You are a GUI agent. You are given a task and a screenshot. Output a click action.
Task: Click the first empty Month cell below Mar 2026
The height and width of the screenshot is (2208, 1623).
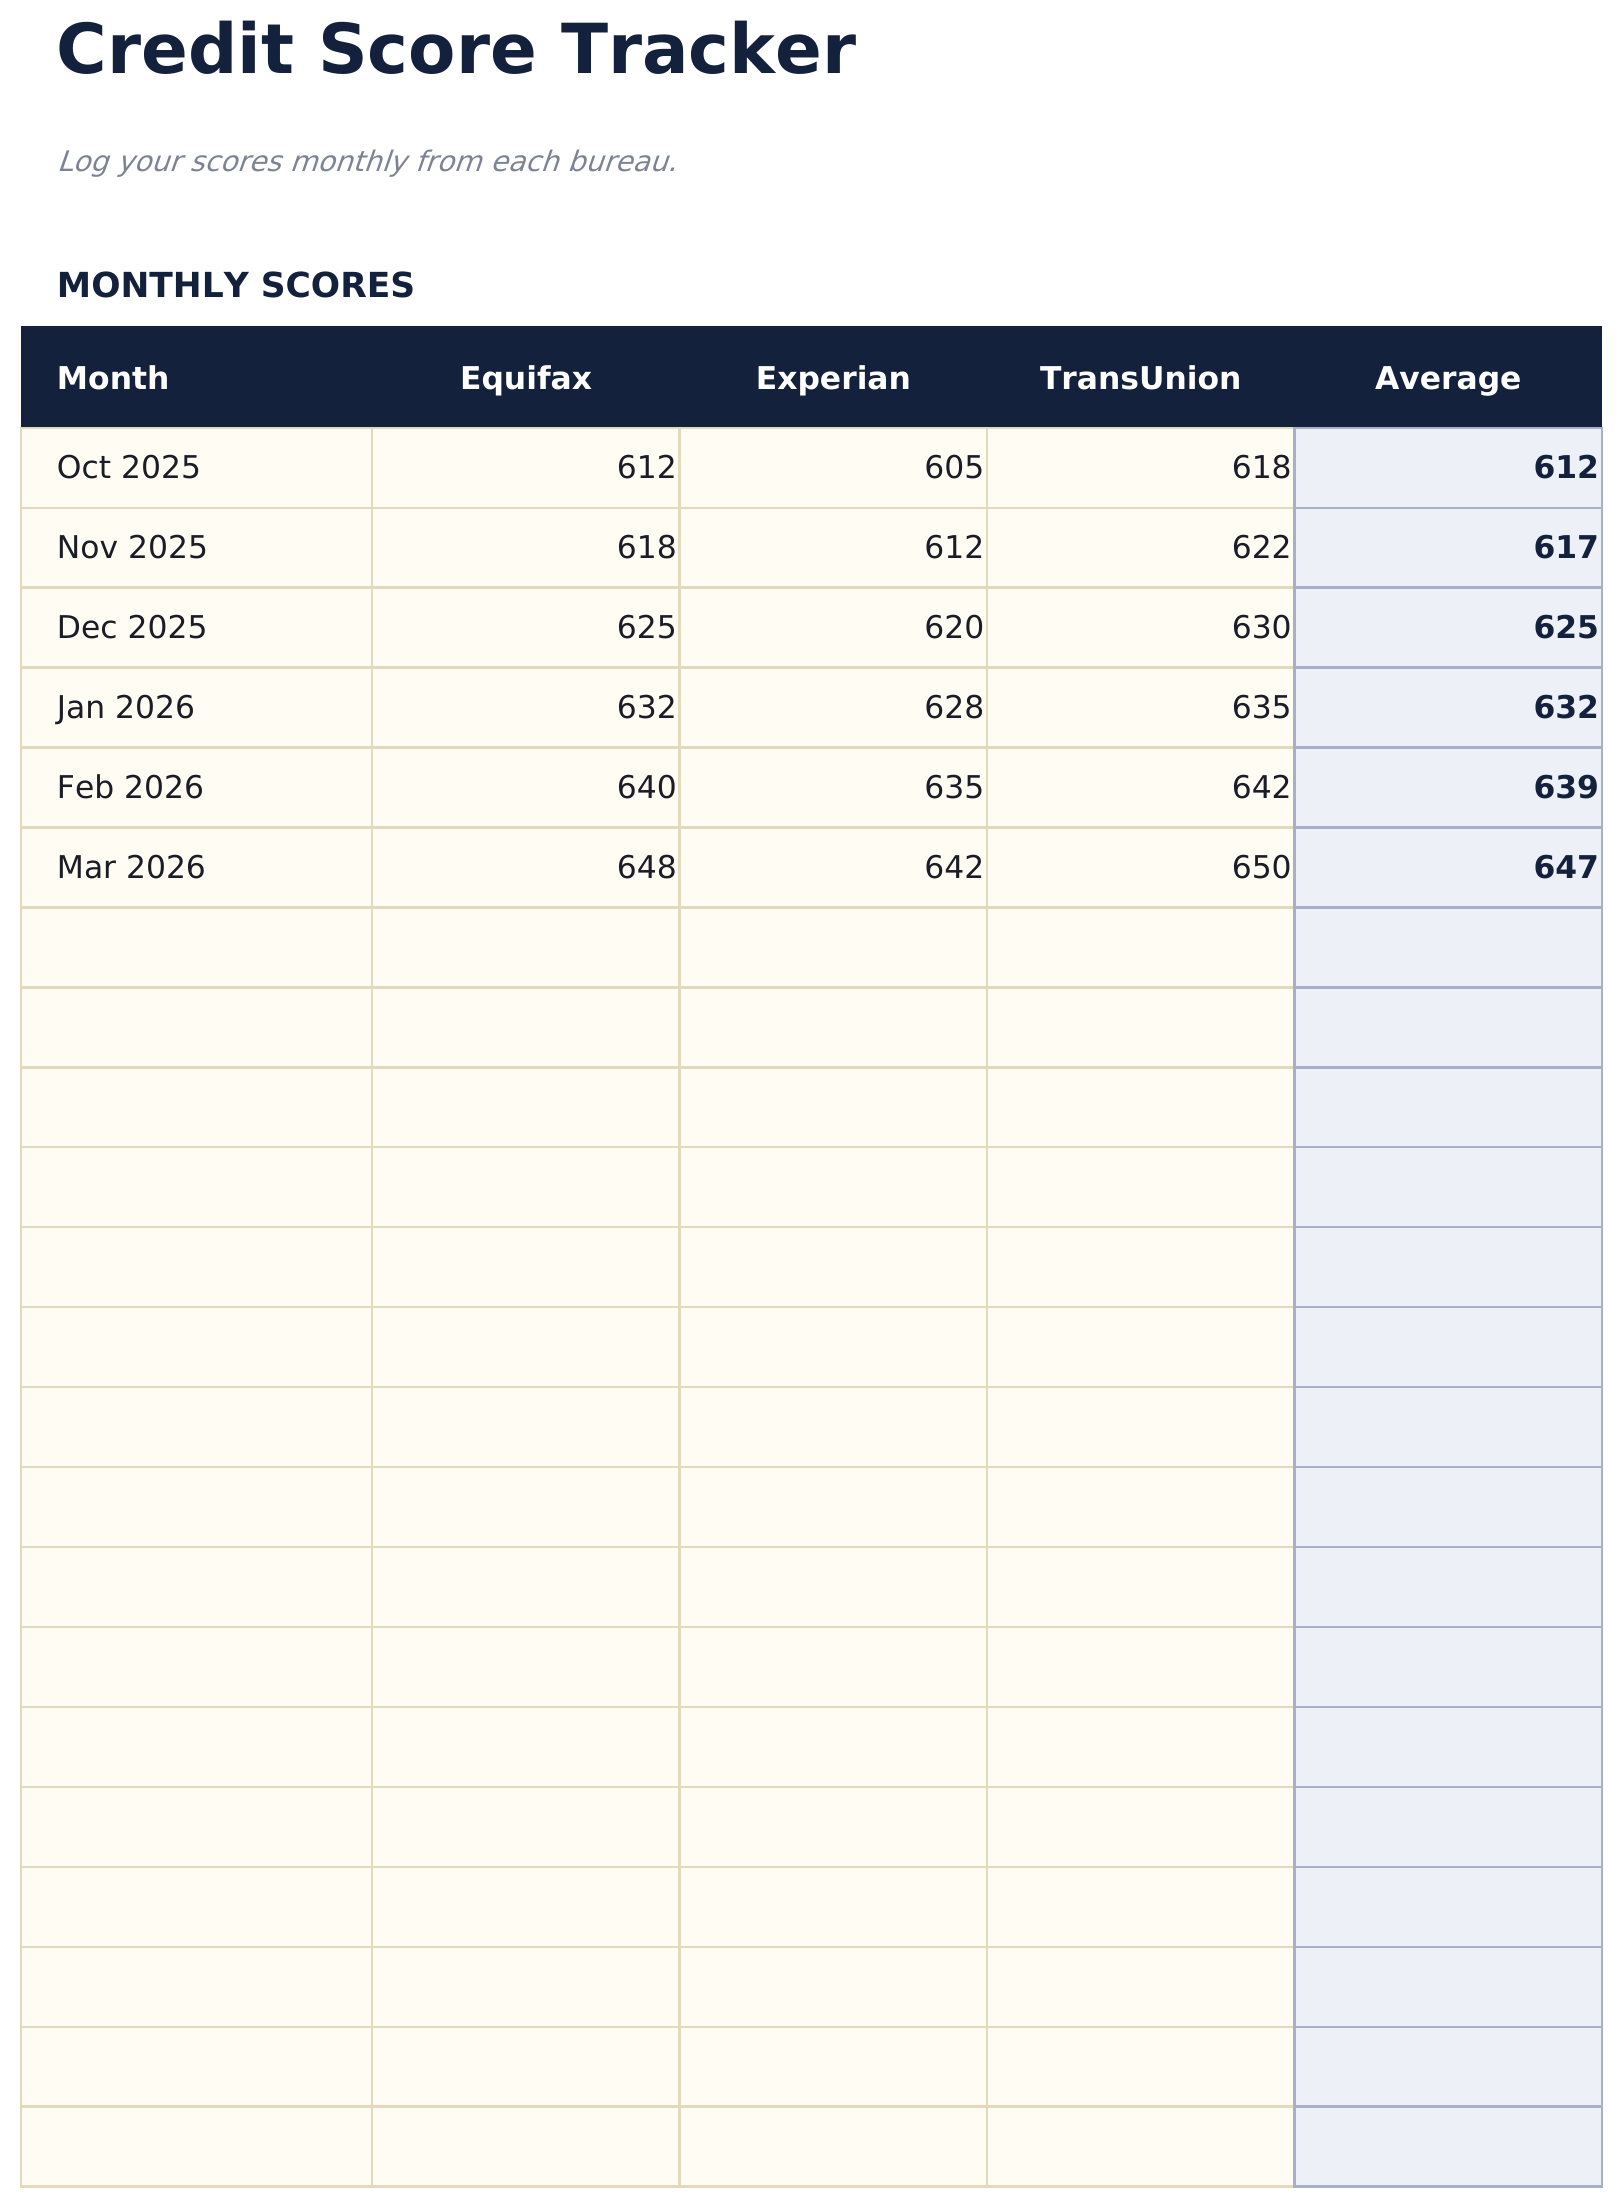pos(196,948)
